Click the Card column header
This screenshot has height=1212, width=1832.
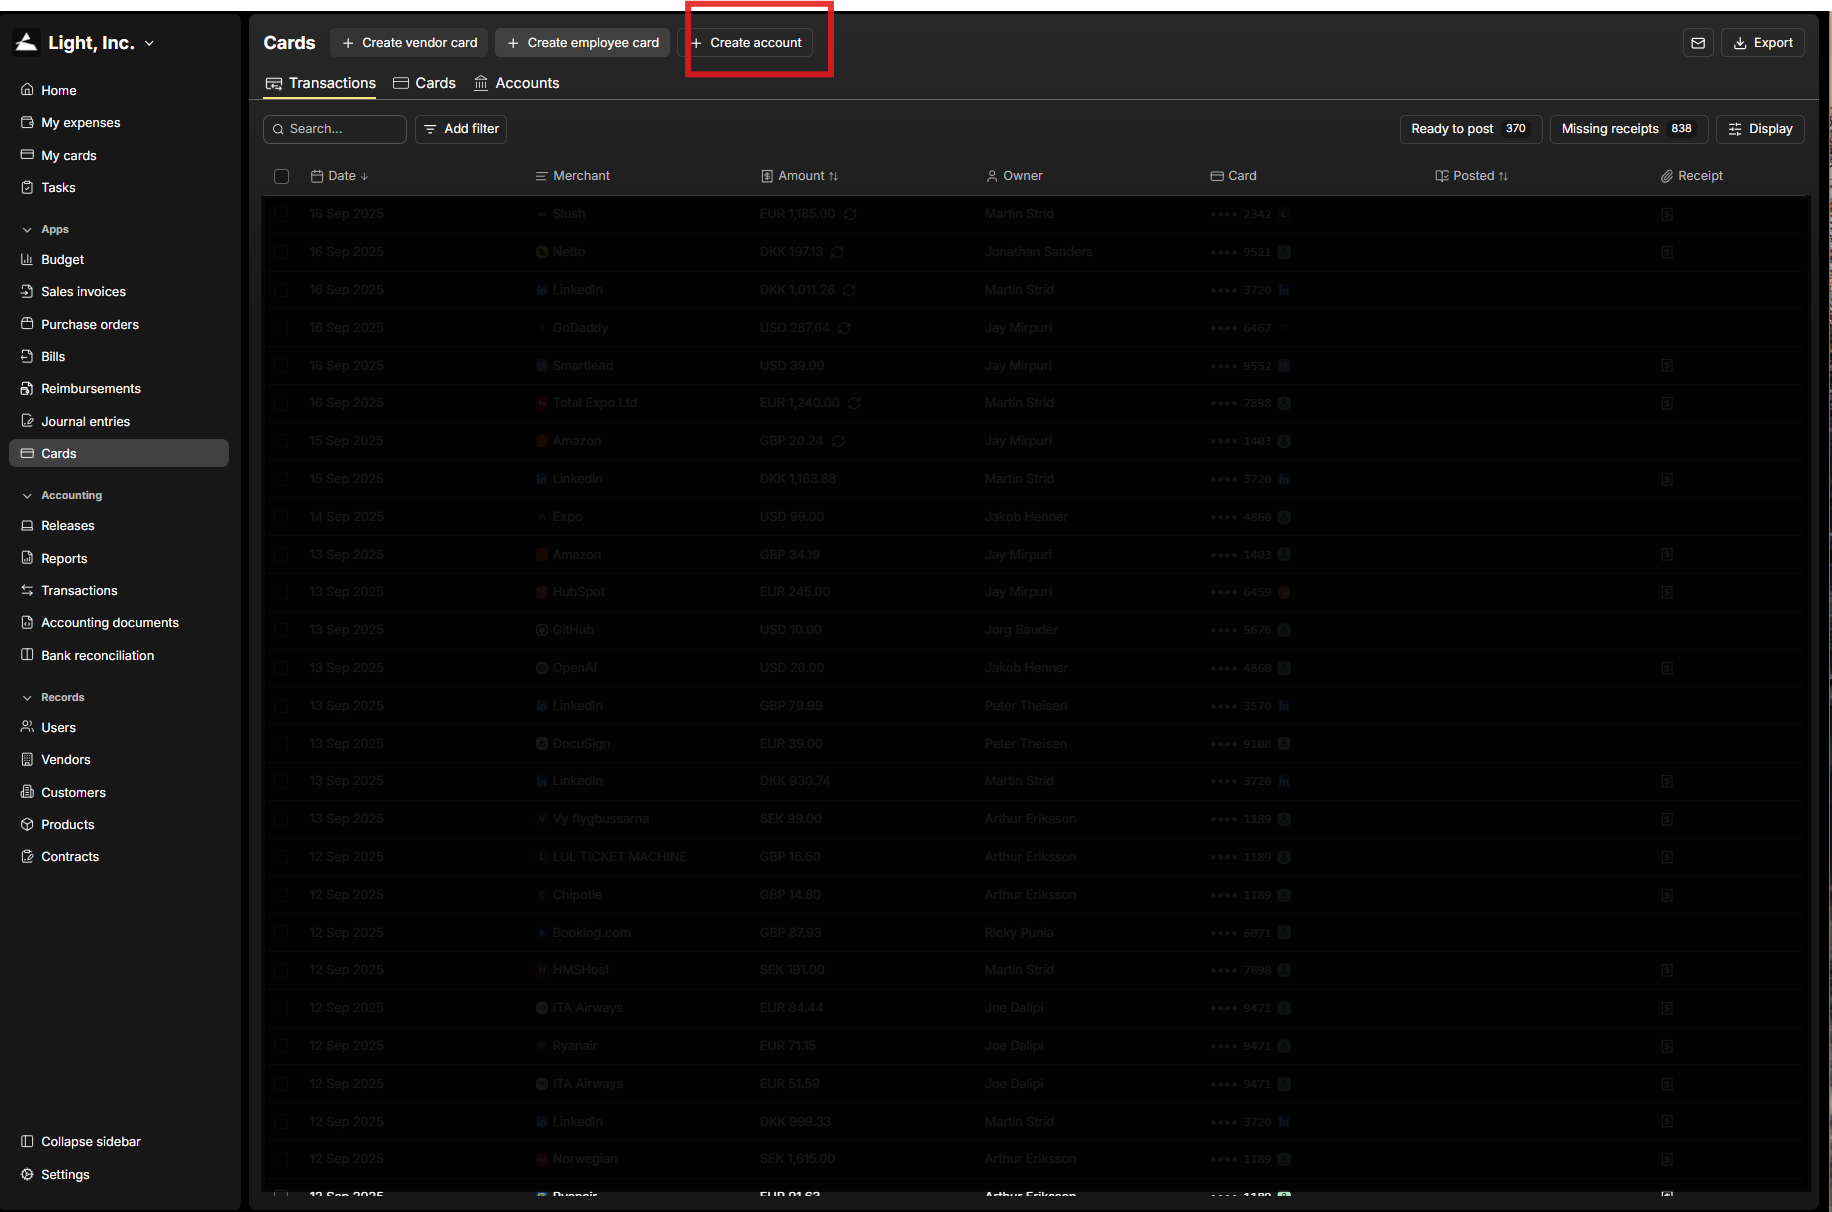(1233, 176)
